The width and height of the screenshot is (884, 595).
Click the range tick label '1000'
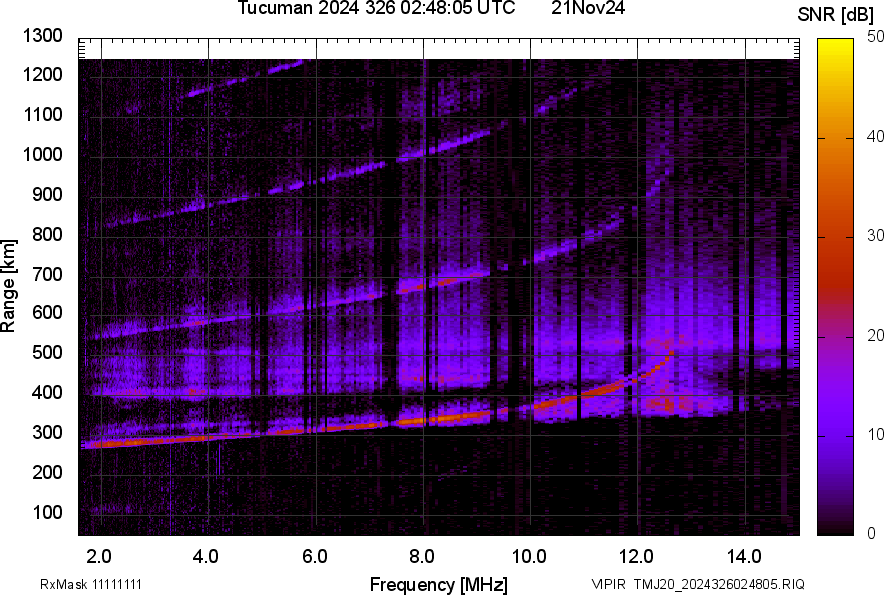[42, 154]
